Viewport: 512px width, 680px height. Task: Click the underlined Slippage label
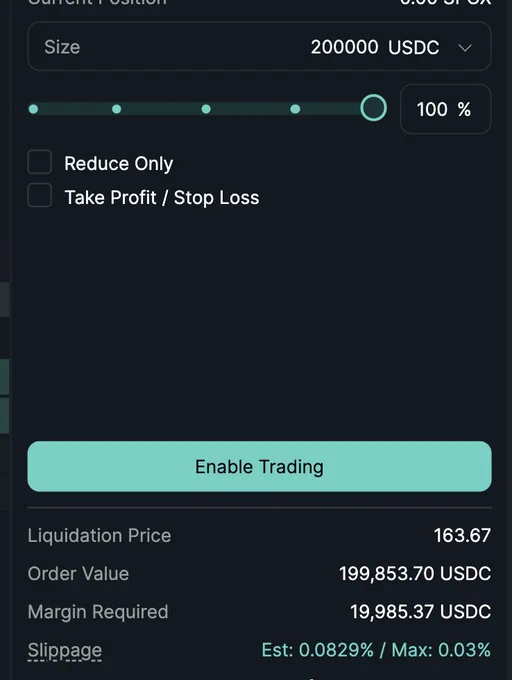pyautogui.click(x=65, y=651)
